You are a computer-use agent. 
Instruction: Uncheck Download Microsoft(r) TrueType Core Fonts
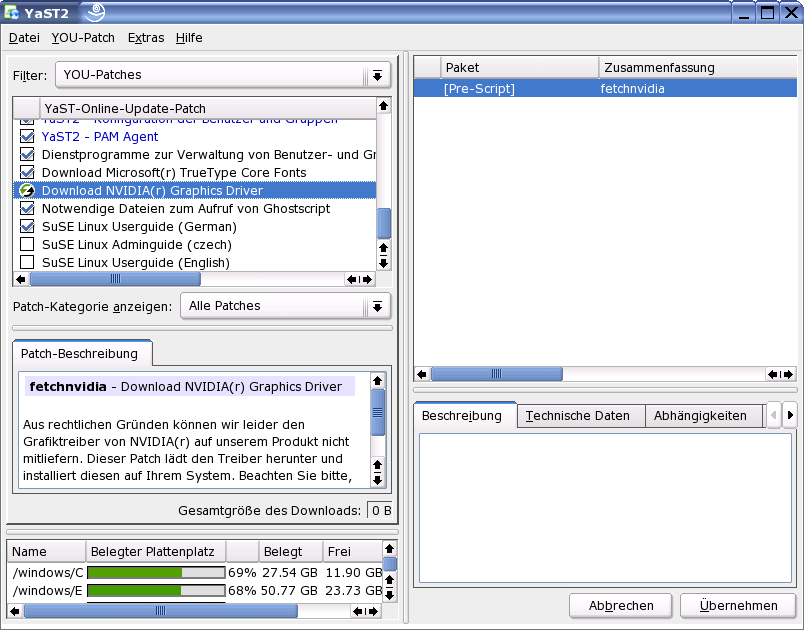[x=27, y=172]
